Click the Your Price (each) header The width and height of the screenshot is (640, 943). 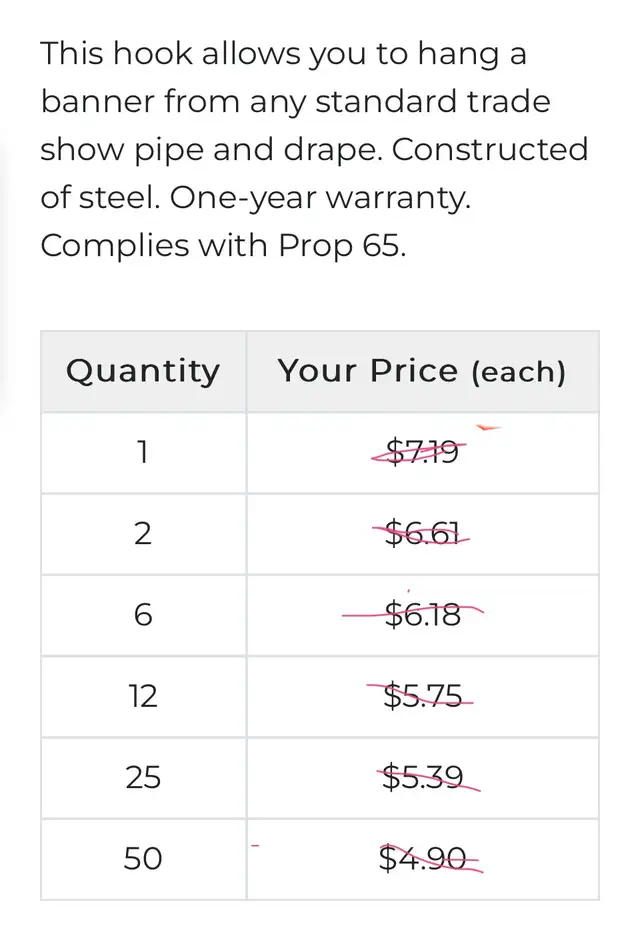point(422,371)
